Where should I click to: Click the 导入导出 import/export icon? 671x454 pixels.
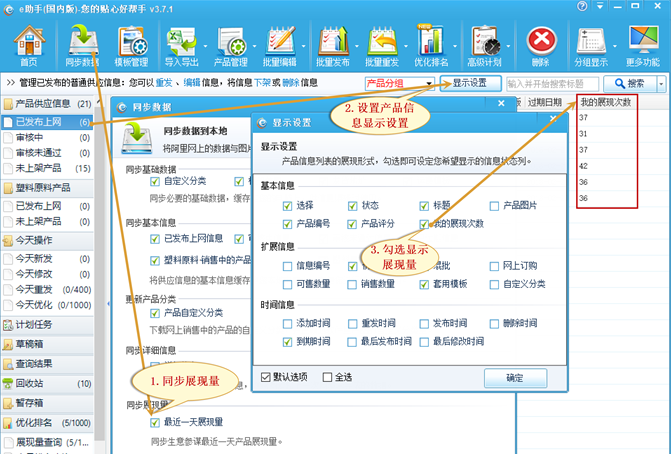coord(183,42)
